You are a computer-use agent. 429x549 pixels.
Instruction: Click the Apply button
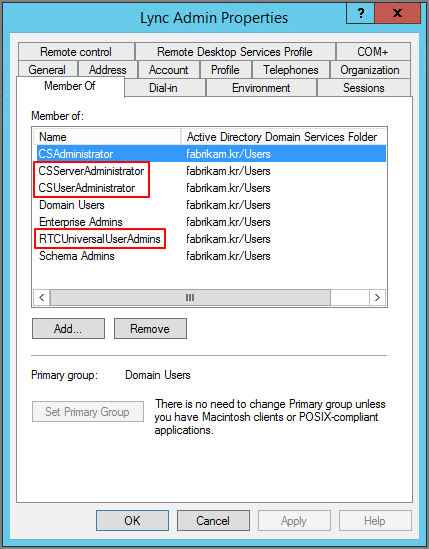pyautogui.click(x=294, y=520)
